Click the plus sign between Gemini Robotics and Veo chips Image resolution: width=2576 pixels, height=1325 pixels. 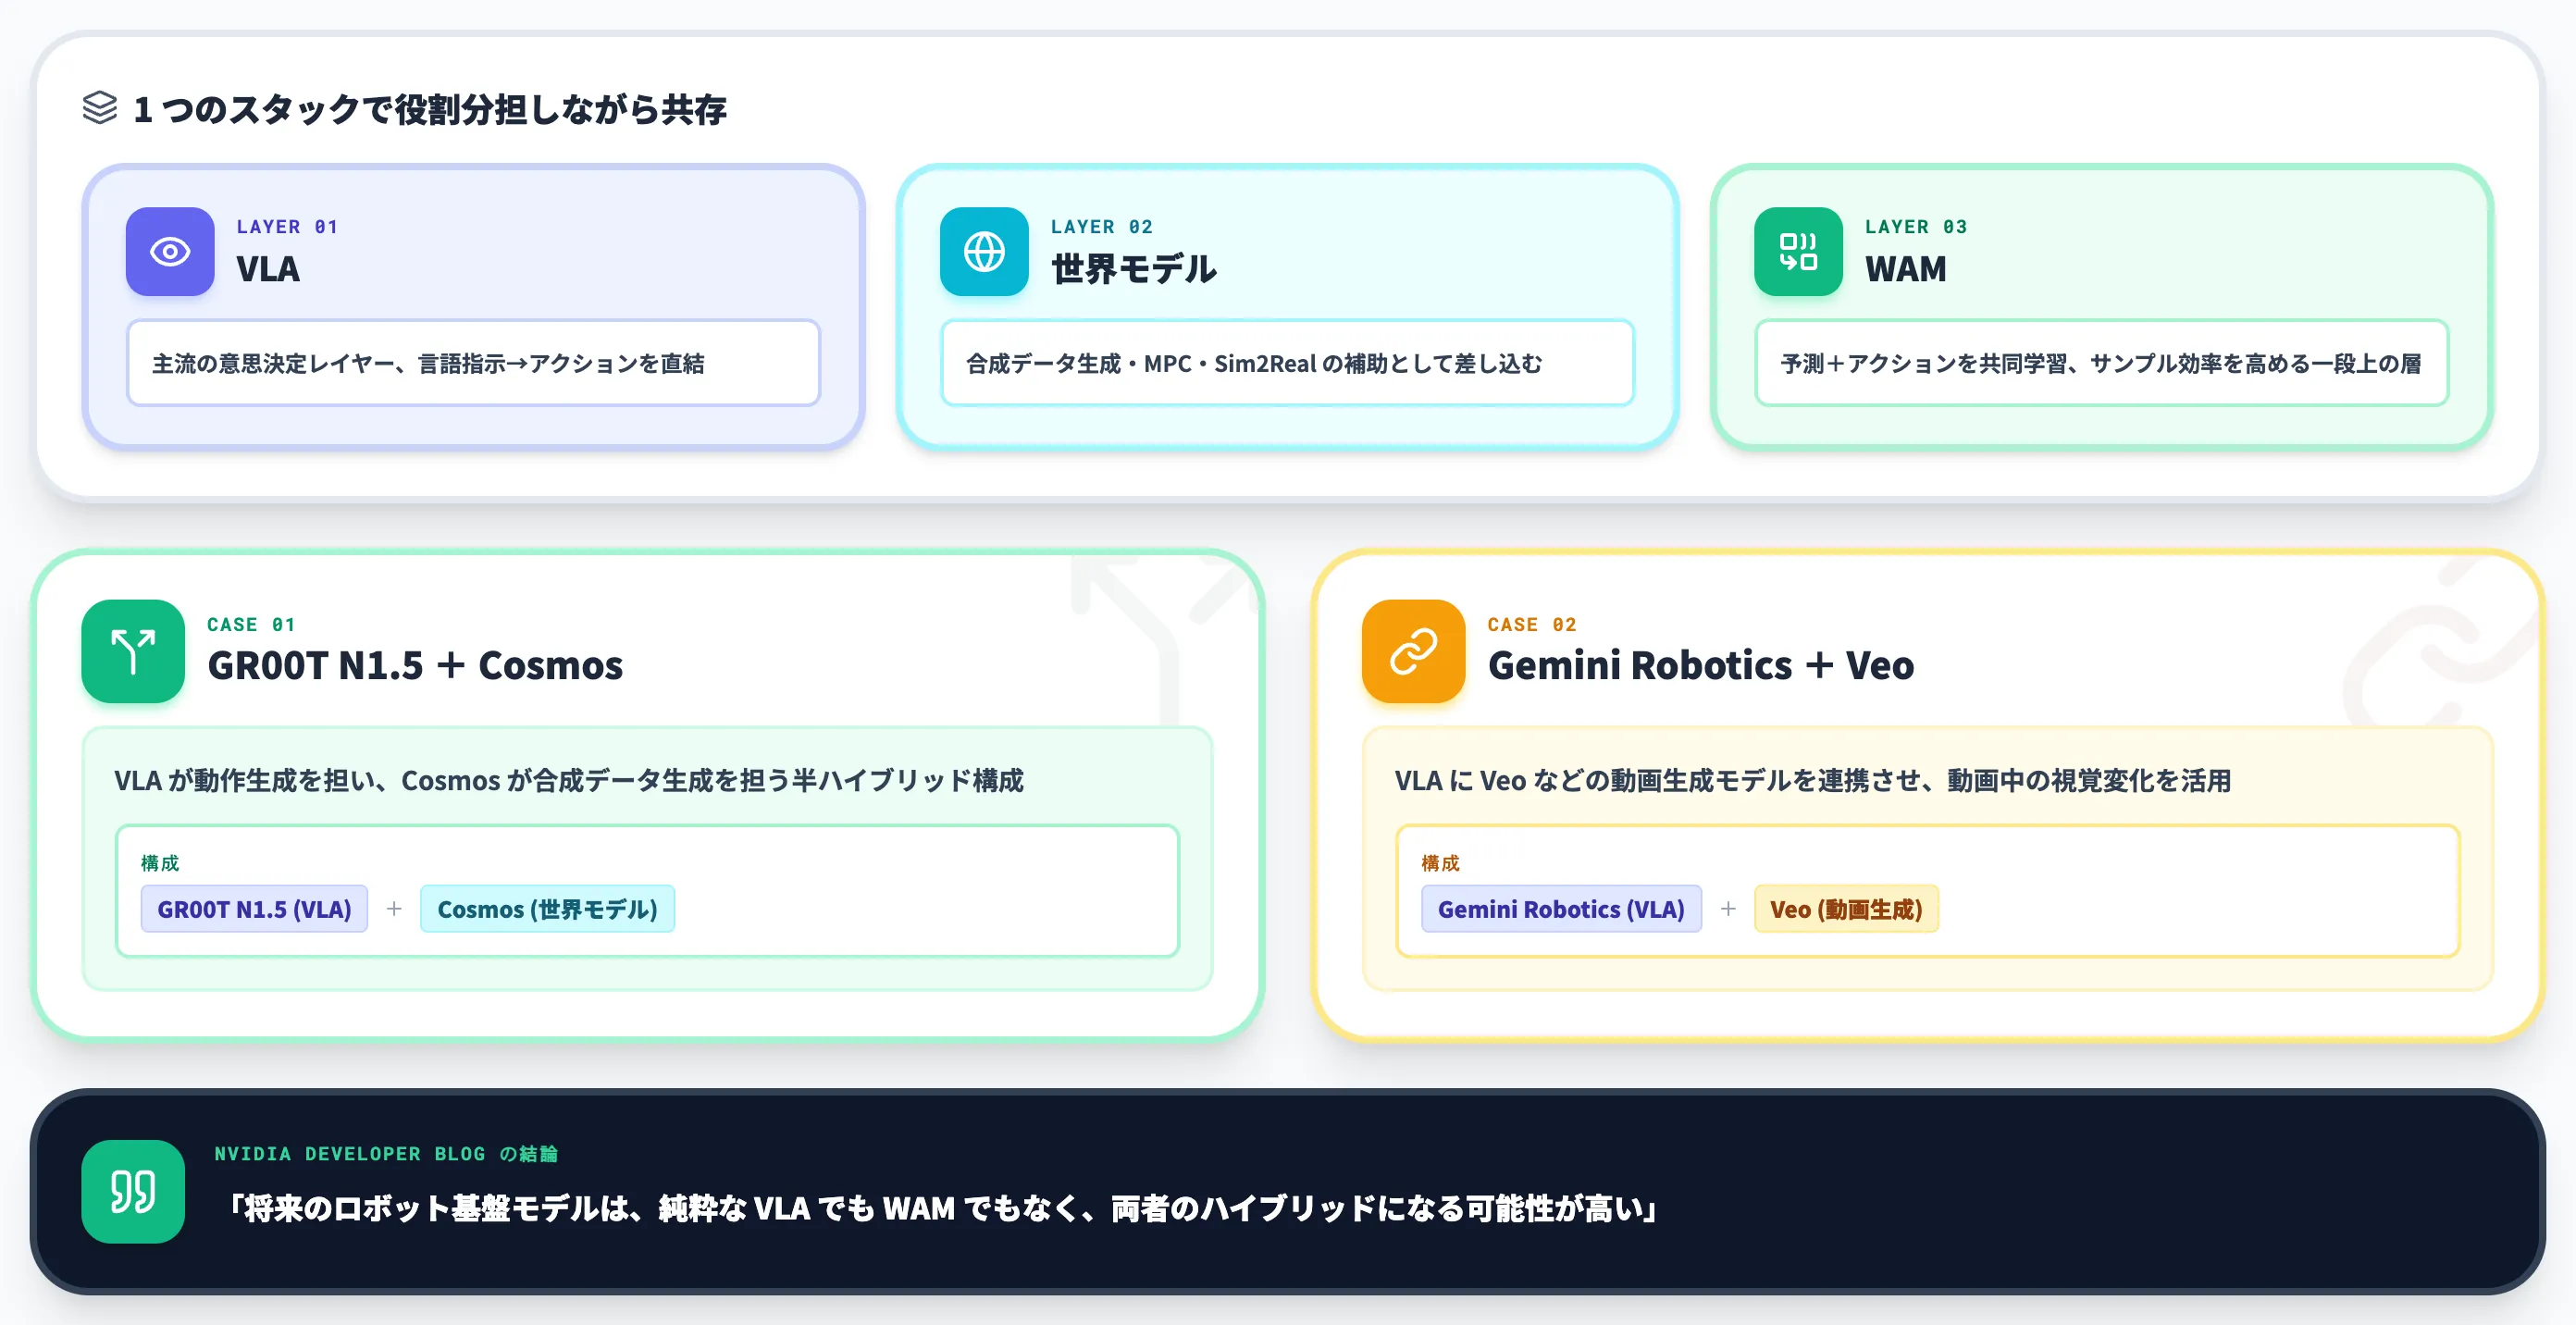tap(1728, 909)
